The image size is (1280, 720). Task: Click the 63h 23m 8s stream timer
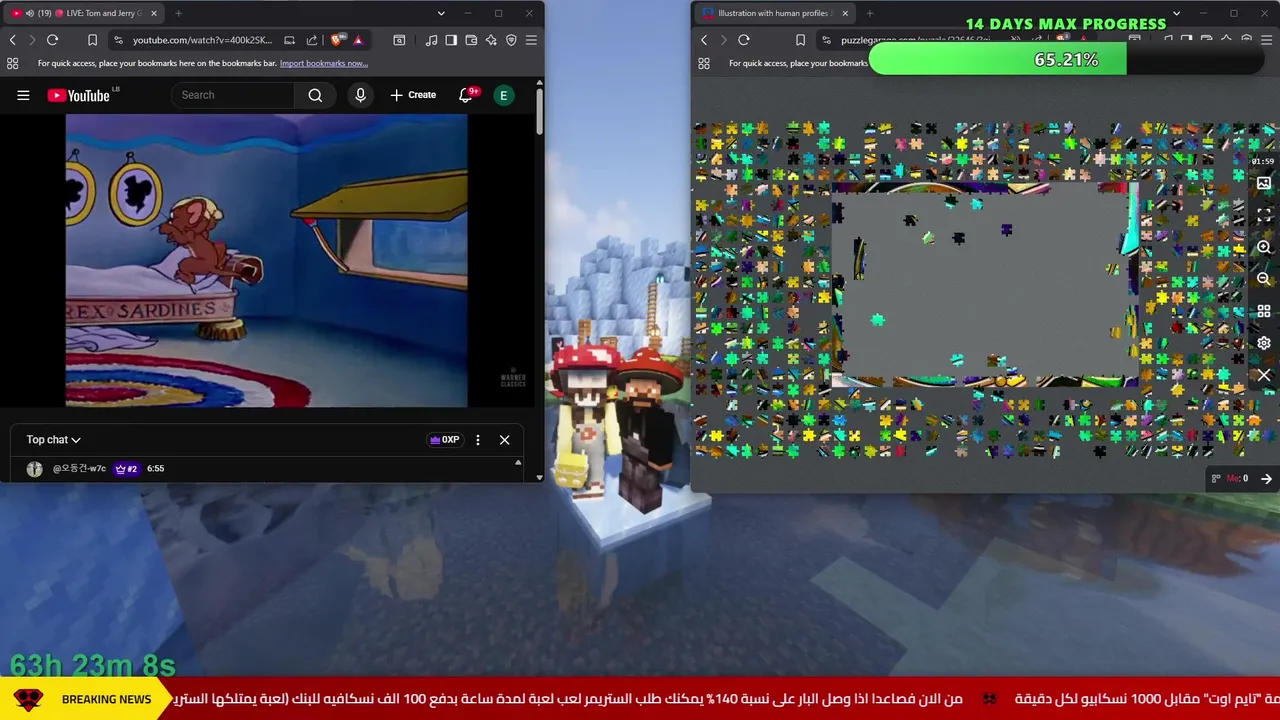click(x=93, y=665)
